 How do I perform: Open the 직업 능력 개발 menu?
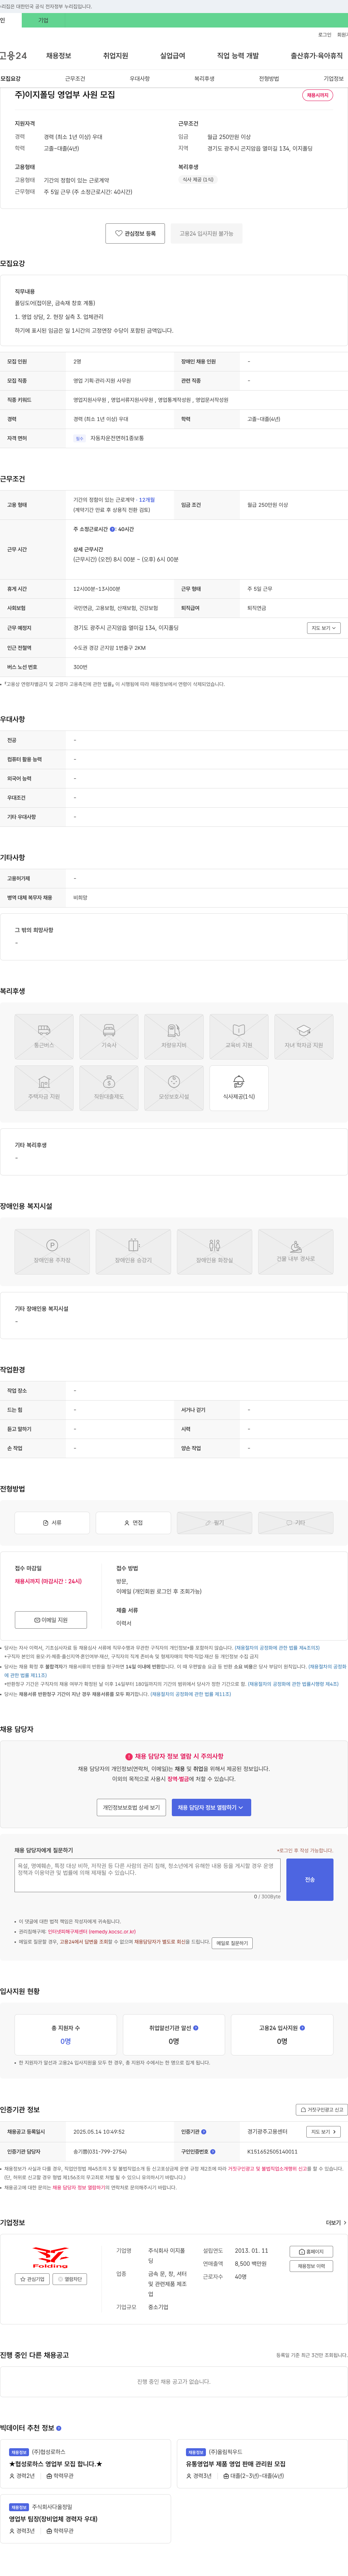click(238, 56)
